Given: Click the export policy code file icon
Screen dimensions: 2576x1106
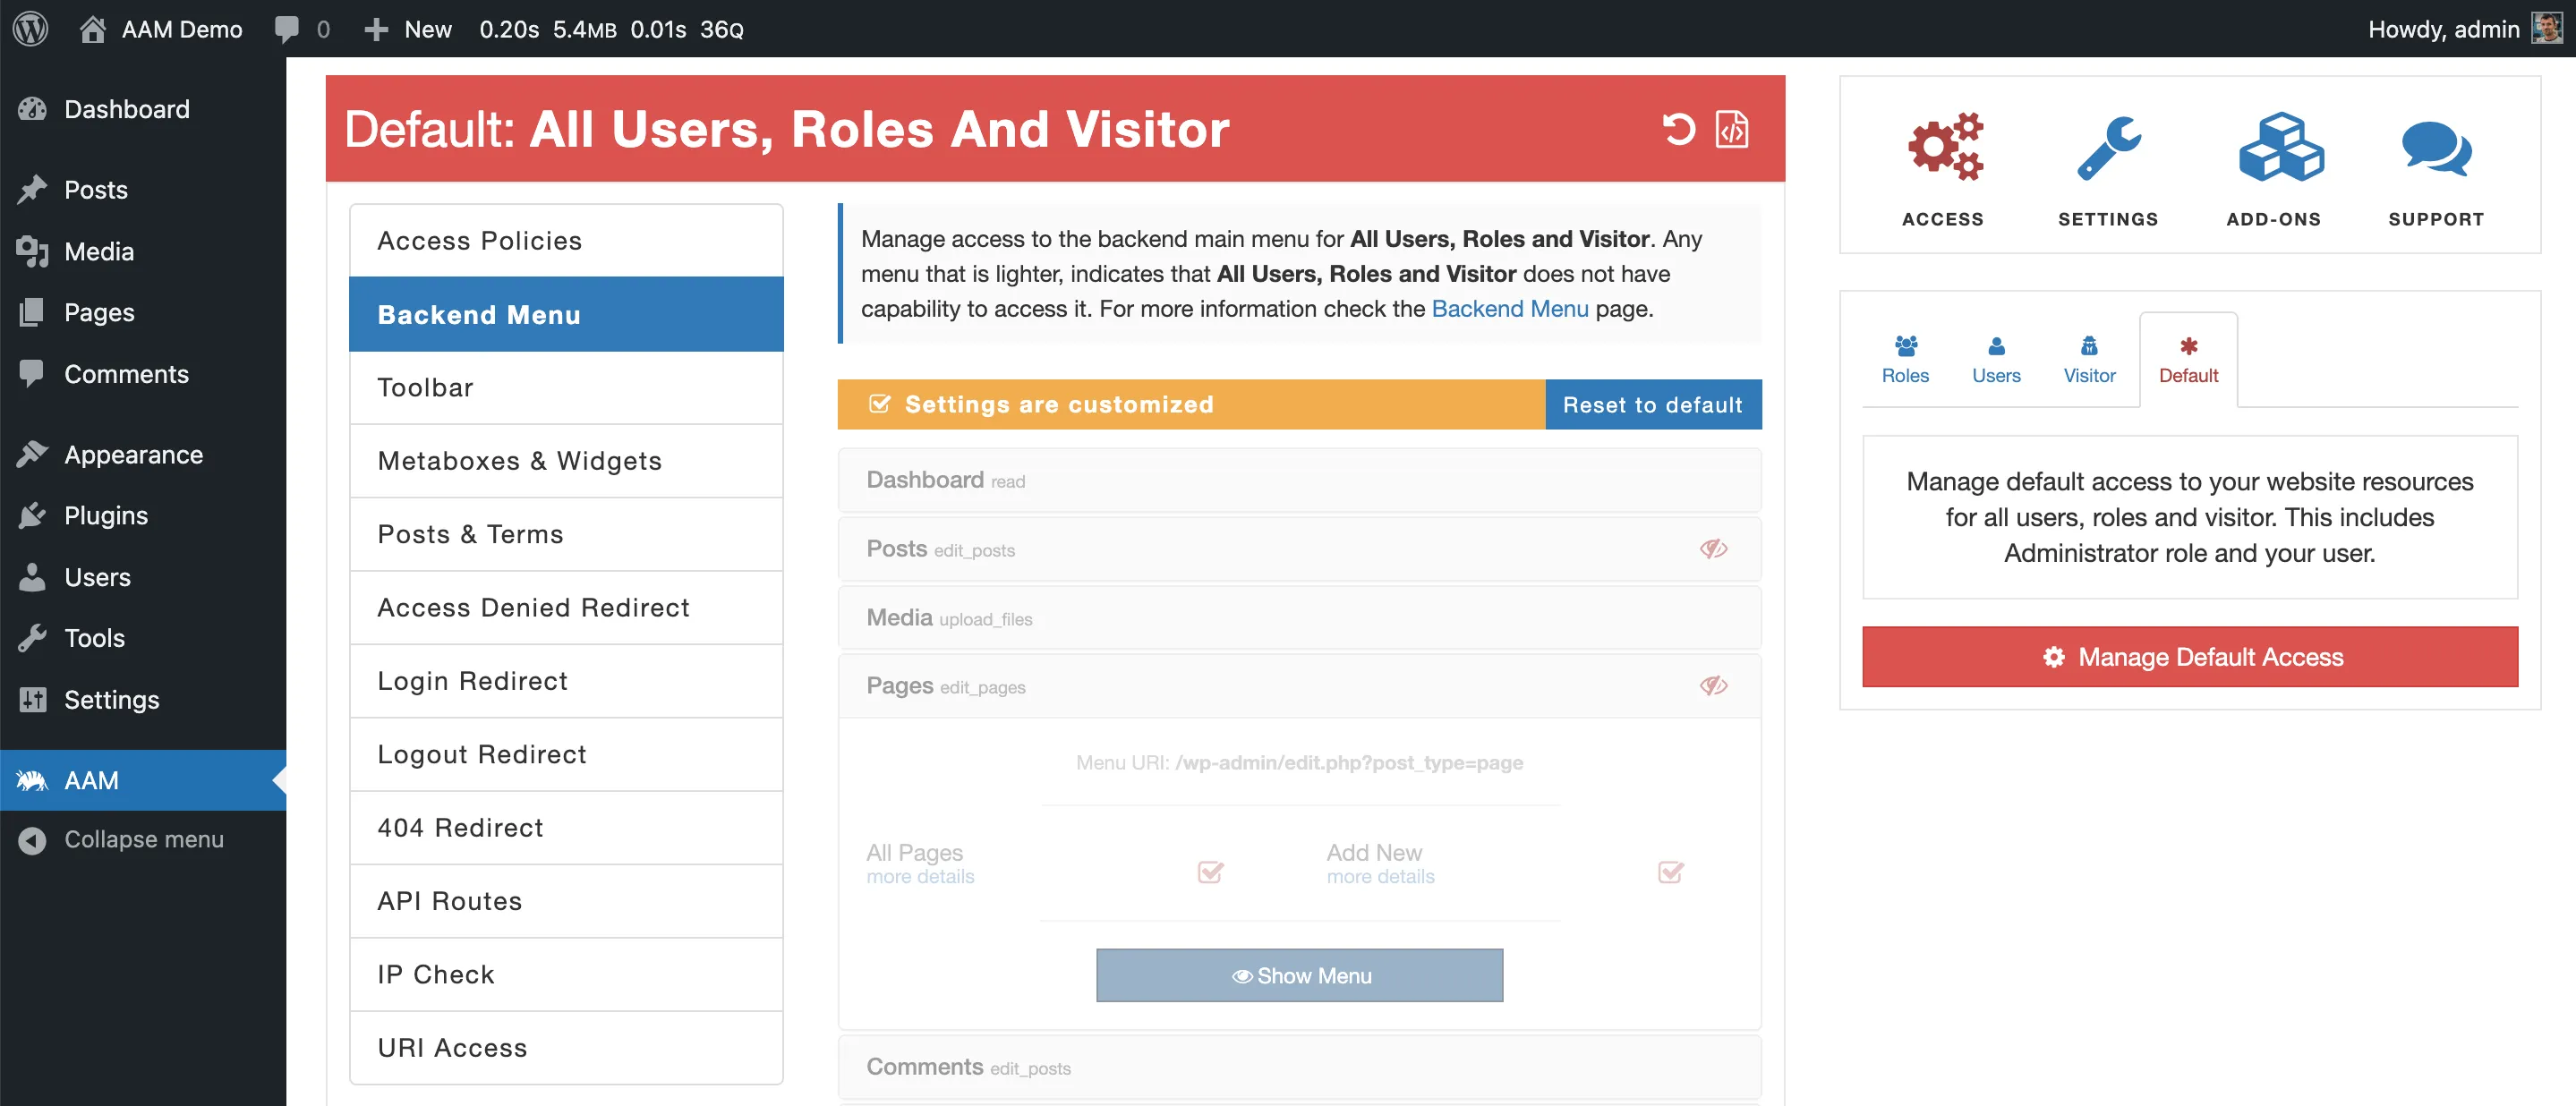Looking at the screenshot, I should pyautogui.click(x=1732, y=129).
